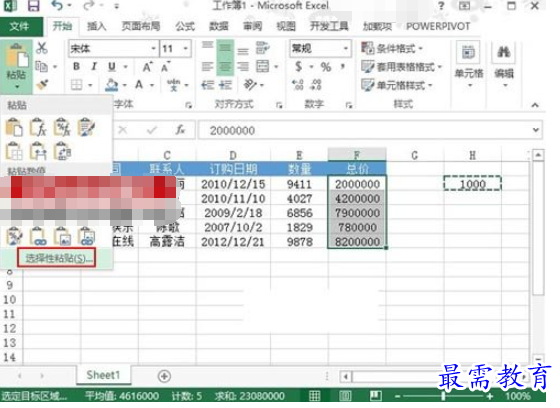The height and width of the screenshot is (408, 560).
Task: Choose Keep Source Column Widths paste option
Action: (38, 151)
